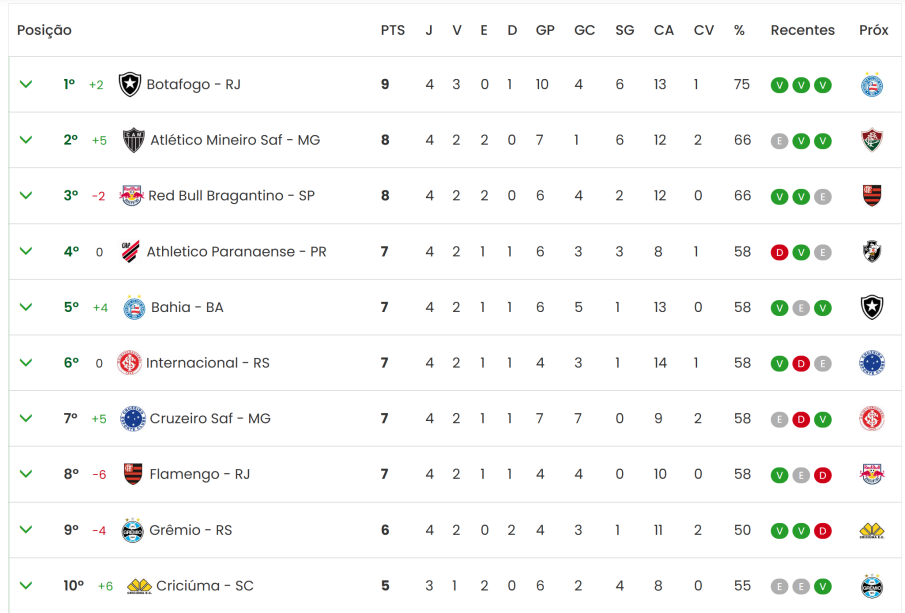
Task: Click the Flamengo club crest
Action: tap(133, 474)
